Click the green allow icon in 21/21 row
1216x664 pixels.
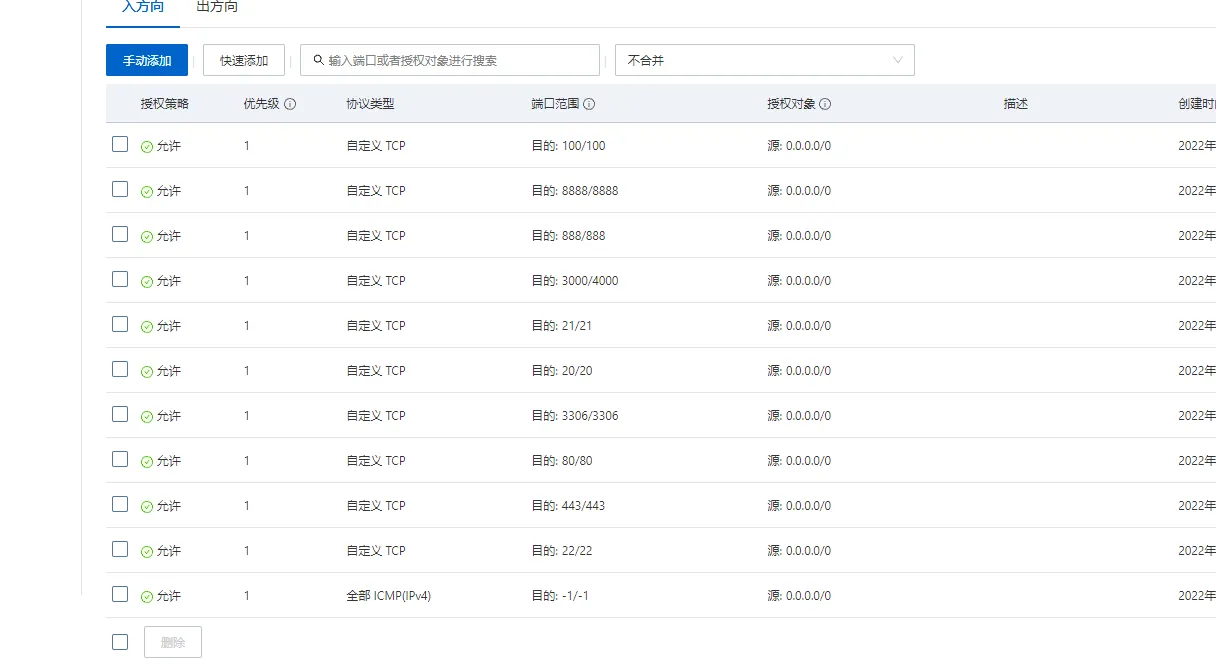[x=147, y=327]
